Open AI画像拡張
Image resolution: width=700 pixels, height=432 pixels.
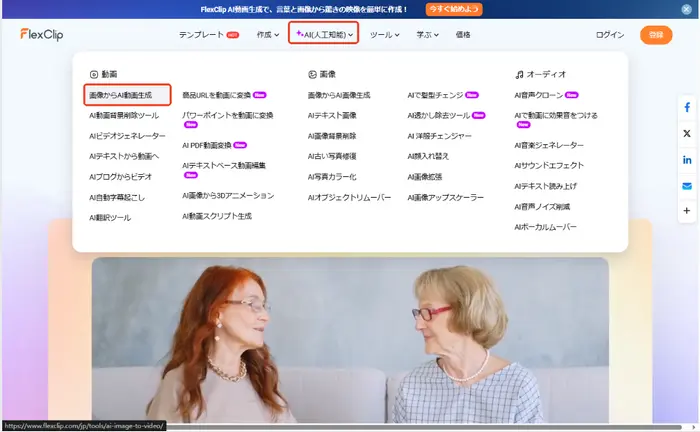point(425,177)
